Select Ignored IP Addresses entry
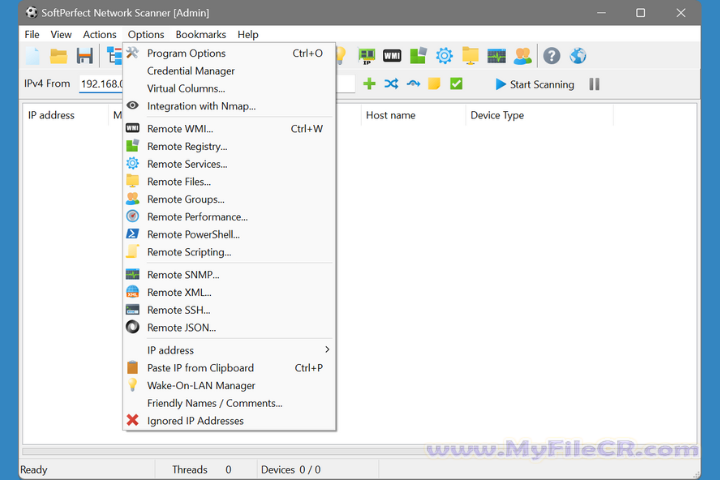Image resolution: width=720 pixels, height=480 pixels. (x=229, y=421)
